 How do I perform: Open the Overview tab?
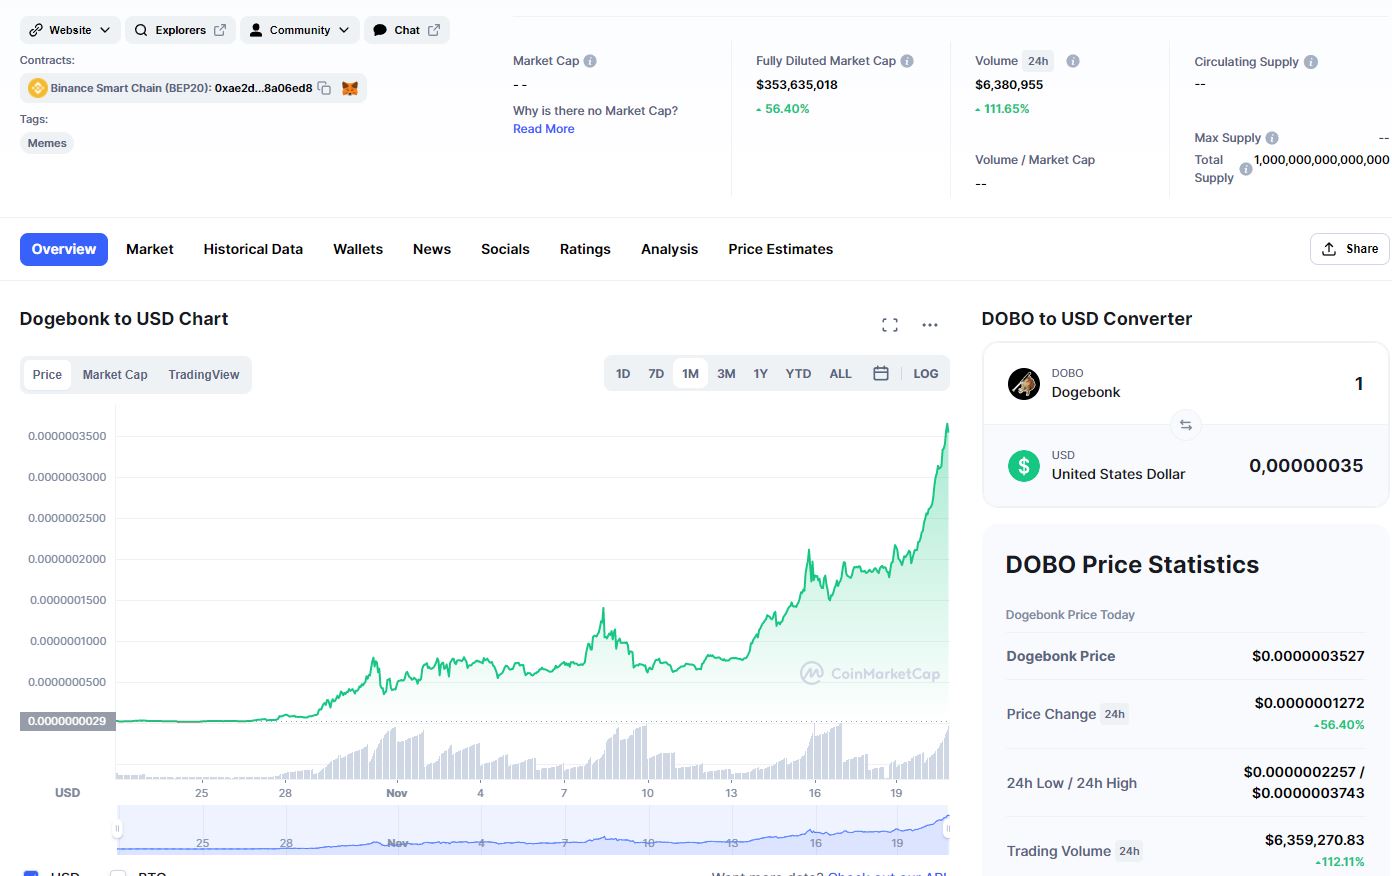pos(64,249)
